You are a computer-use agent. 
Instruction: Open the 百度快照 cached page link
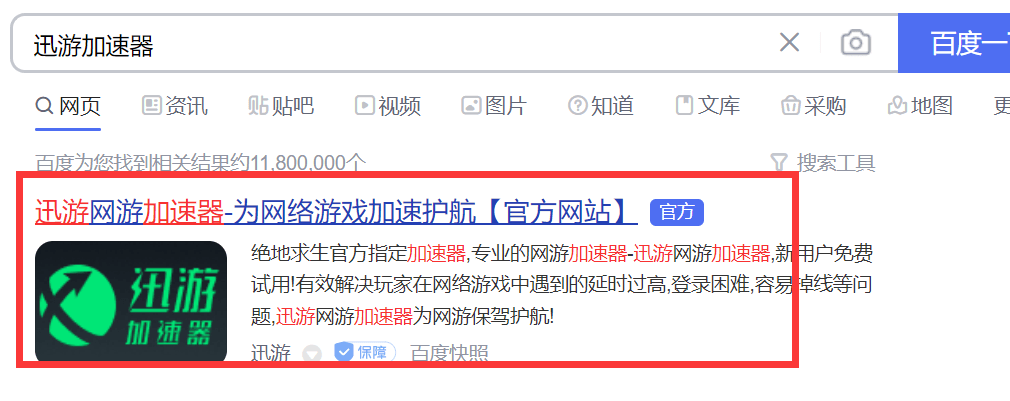point(449,353)
